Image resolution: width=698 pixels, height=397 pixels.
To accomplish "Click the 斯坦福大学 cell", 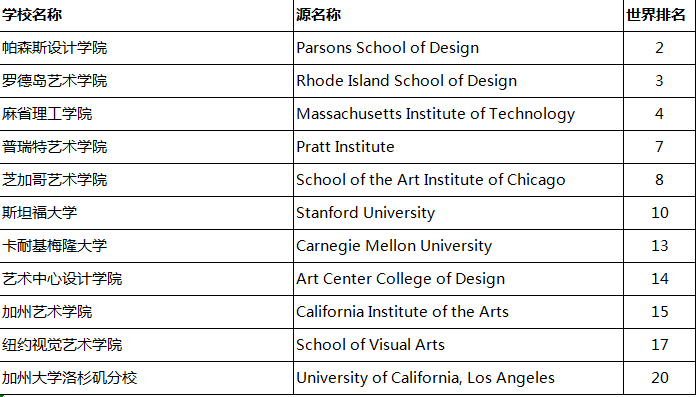I will 146,213.
